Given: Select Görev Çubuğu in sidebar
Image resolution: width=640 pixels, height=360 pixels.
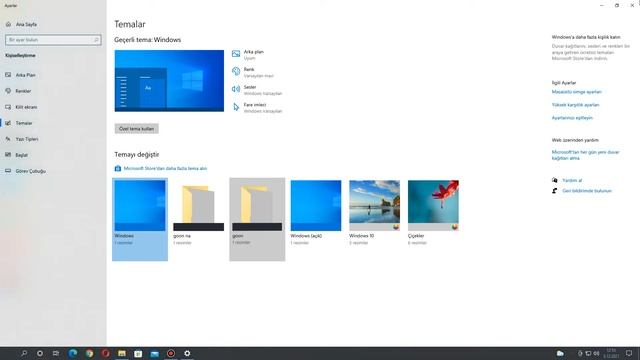Looking at the screenshot, I should click(x=31, y=171).
